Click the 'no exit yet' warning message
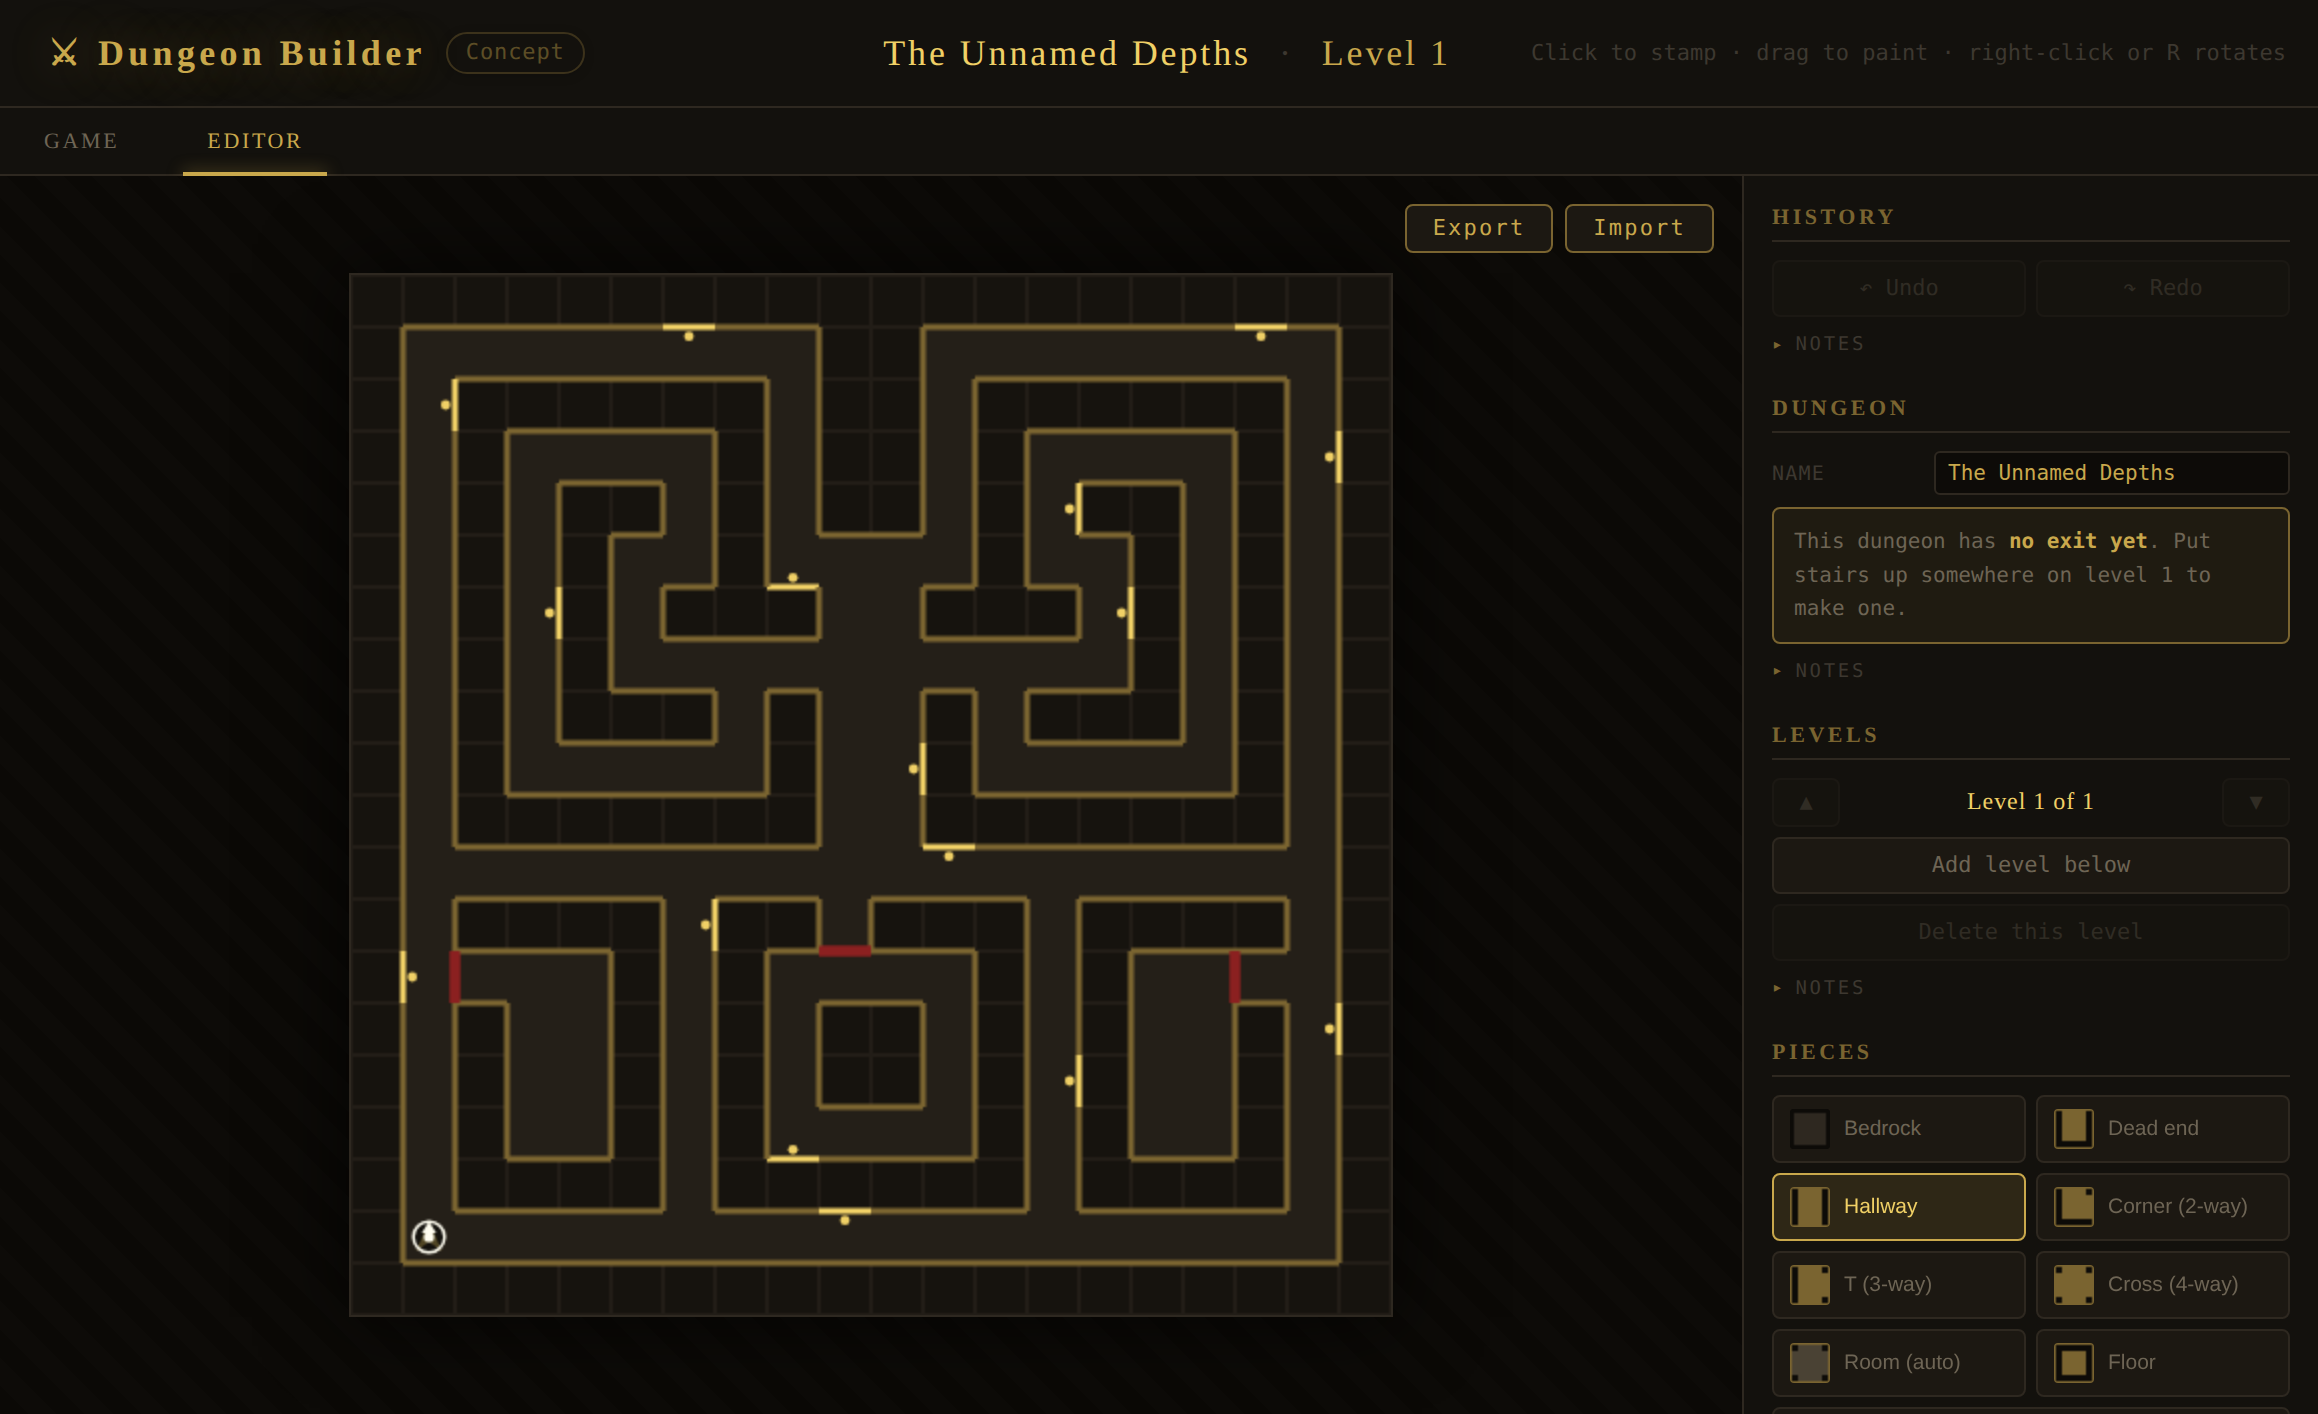 point(2030,575)
